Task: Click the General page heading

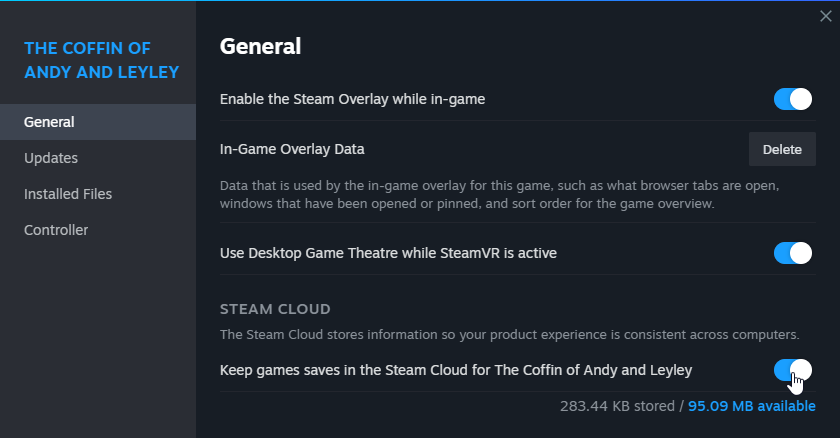Action: point(260,46)
